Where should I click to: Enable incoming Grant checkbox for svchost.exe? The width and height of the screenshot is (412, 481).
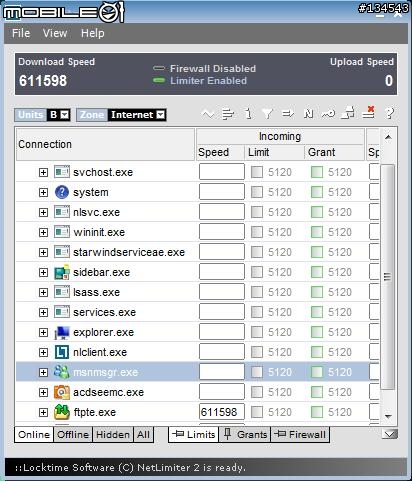click(x=317, y=172)
